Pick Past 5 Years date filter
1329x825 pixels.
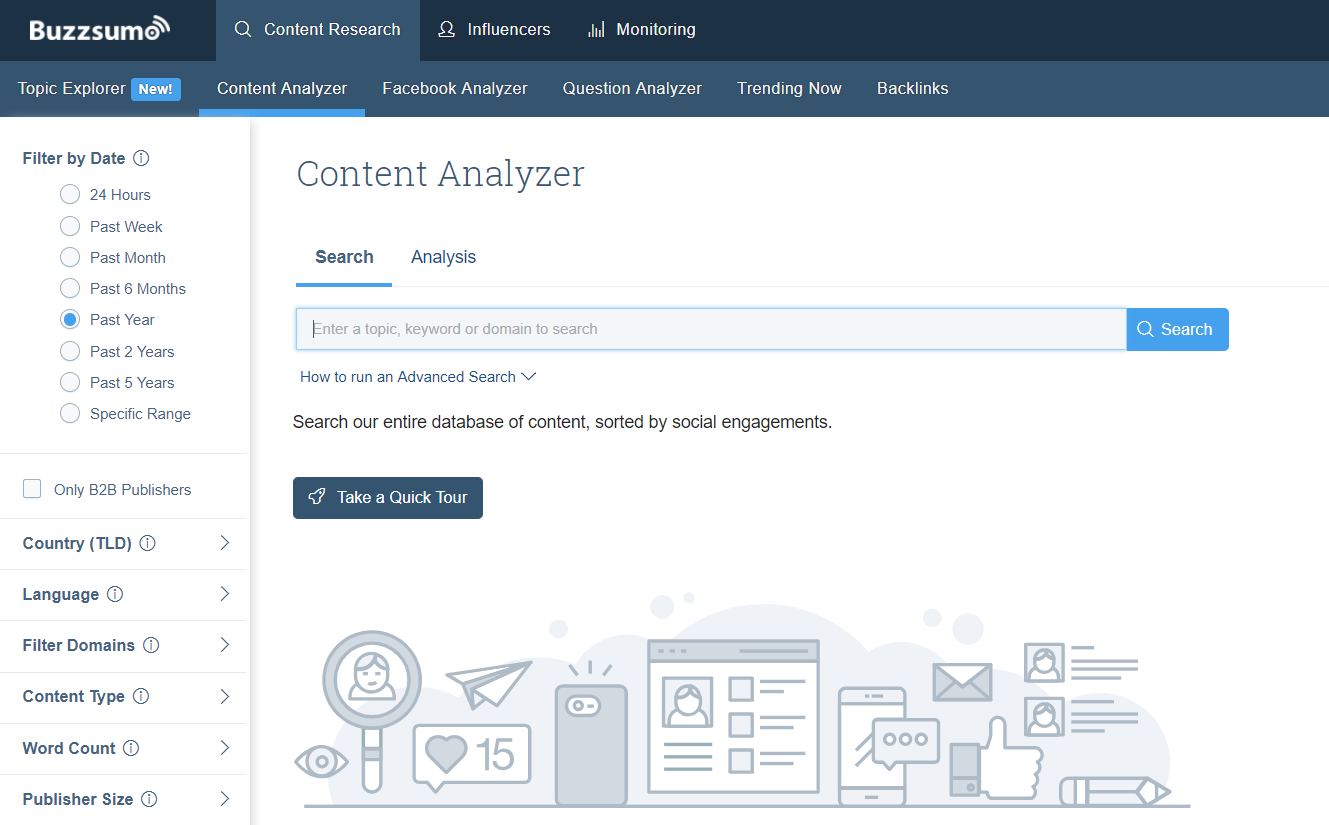(70, 382)
